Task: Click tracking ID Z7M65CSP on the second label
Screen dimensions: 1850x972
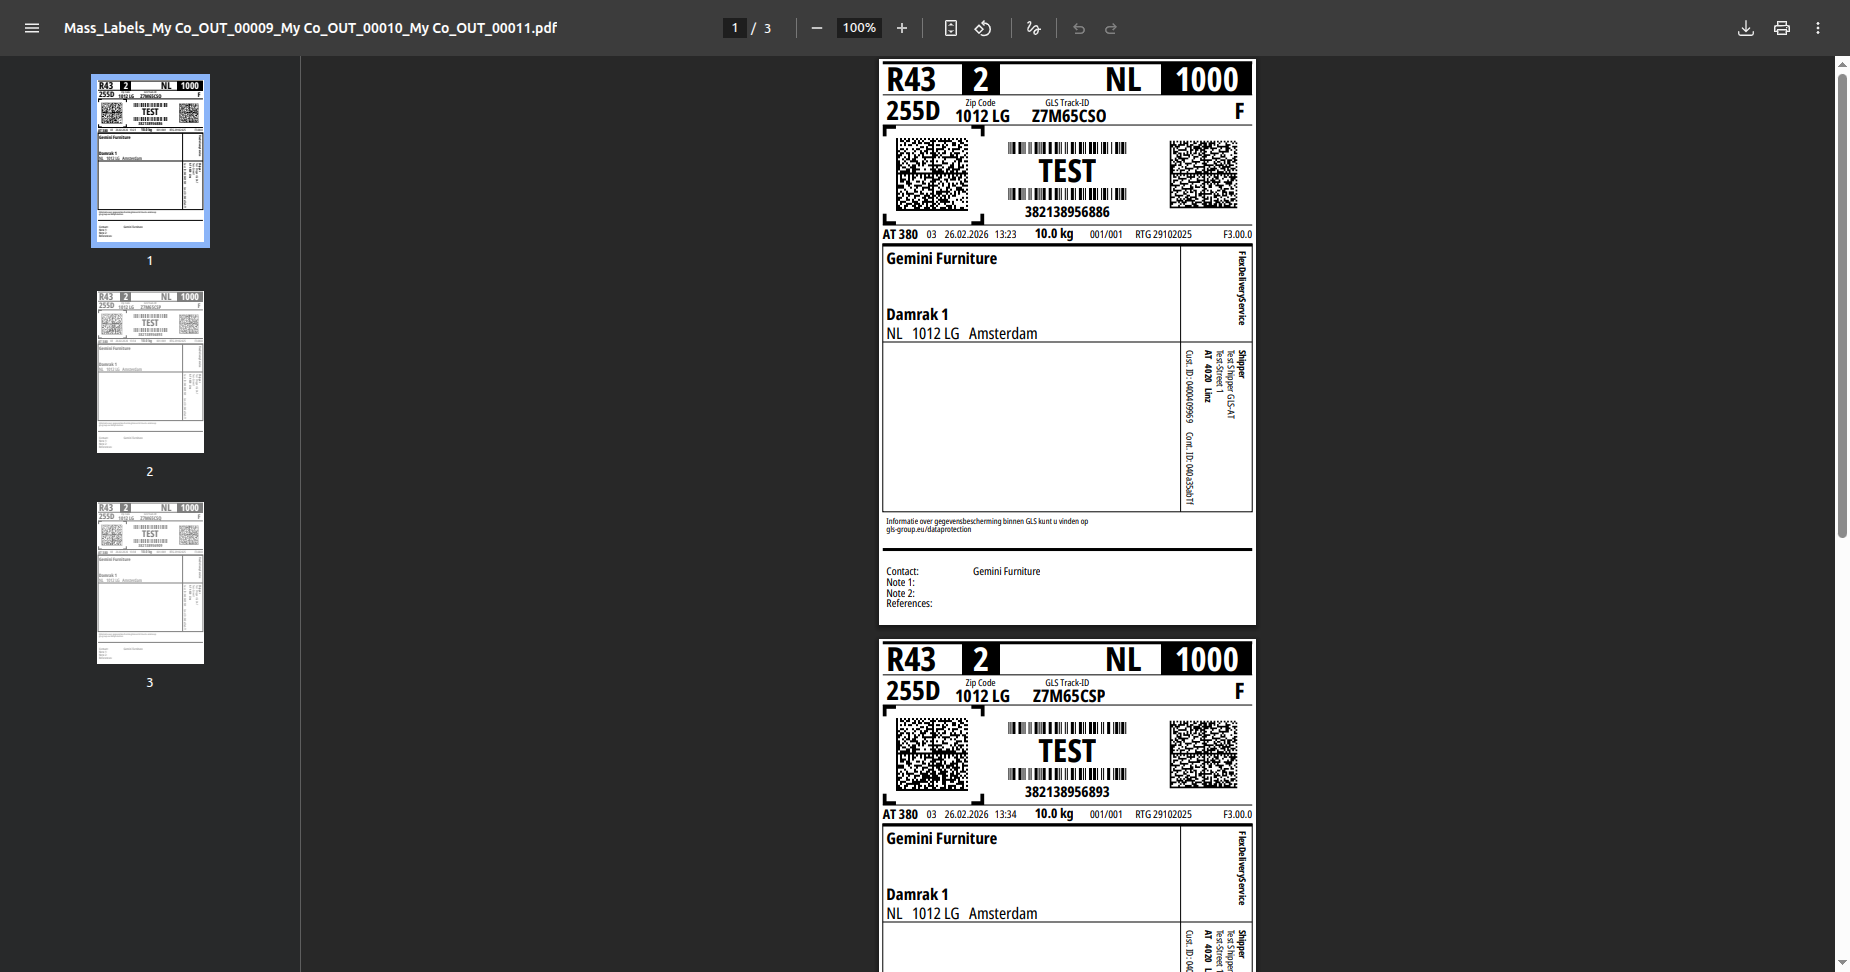Action: click(1069, 696)
